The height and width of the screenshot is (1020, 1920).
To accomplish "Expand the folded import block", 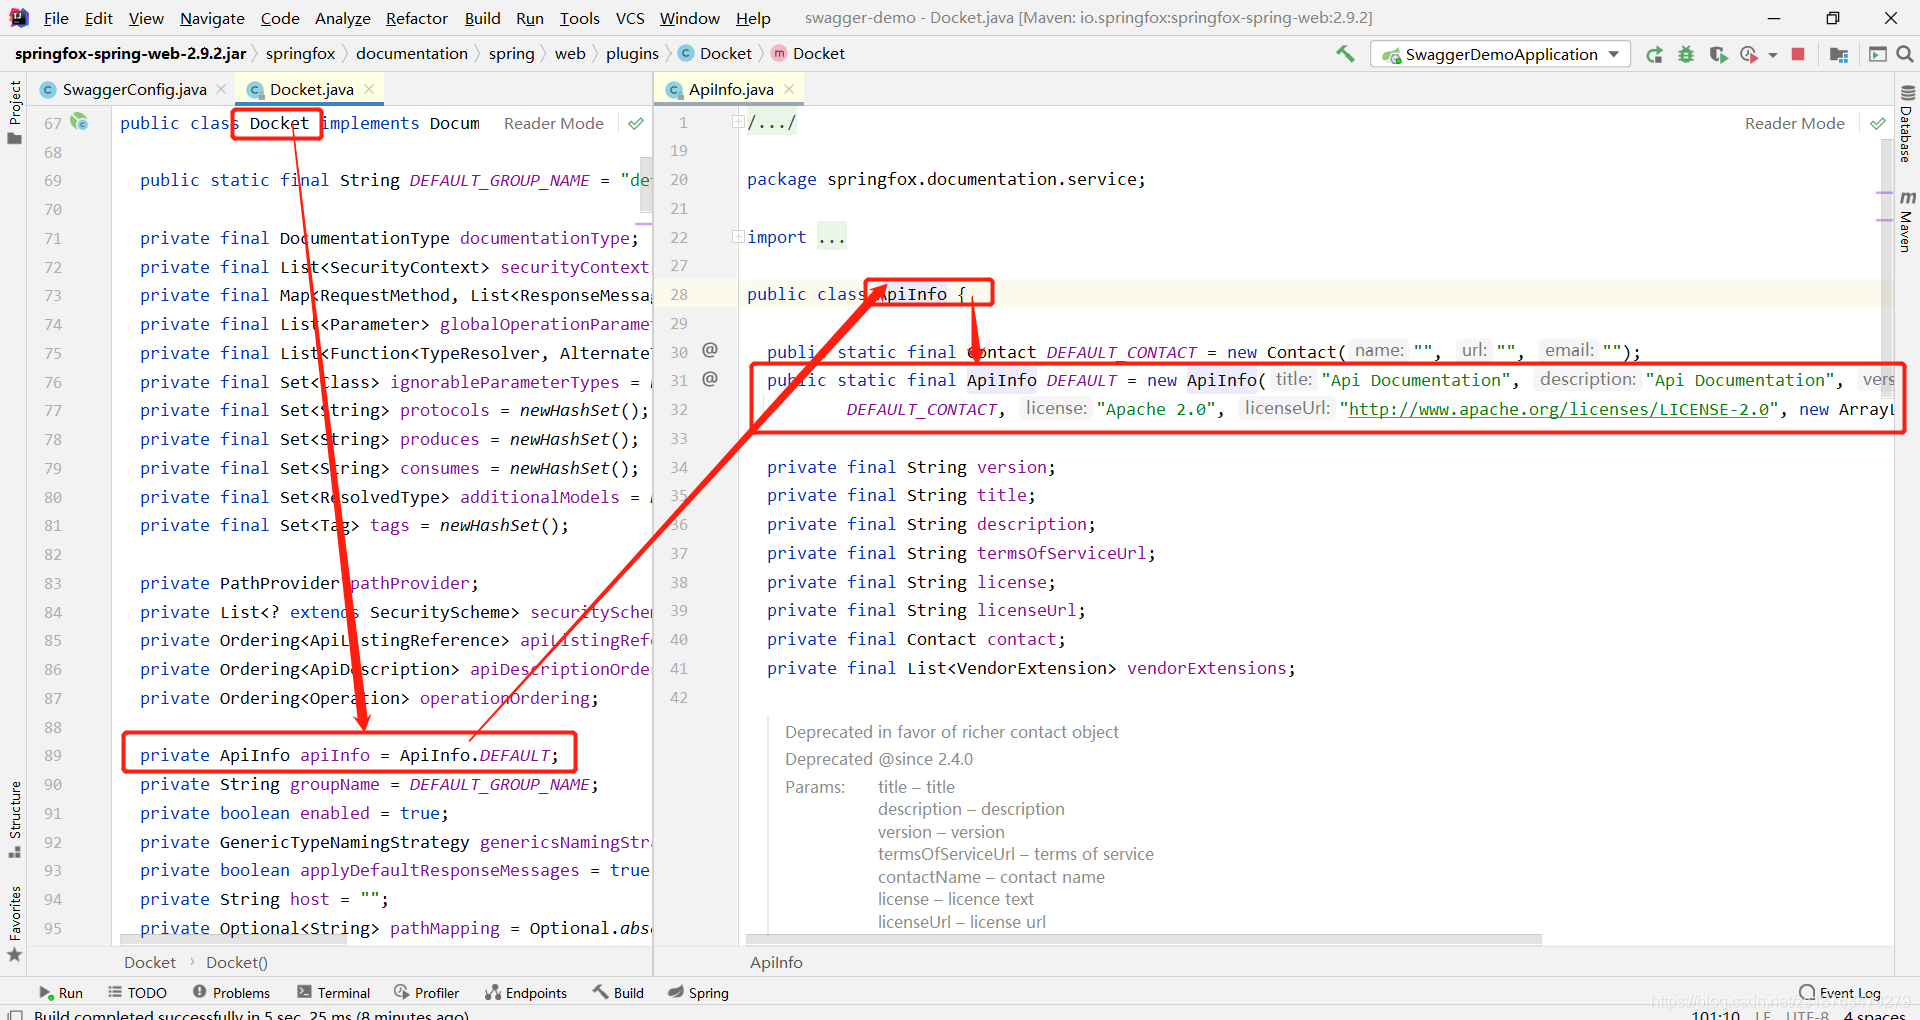I will (737, 237).
